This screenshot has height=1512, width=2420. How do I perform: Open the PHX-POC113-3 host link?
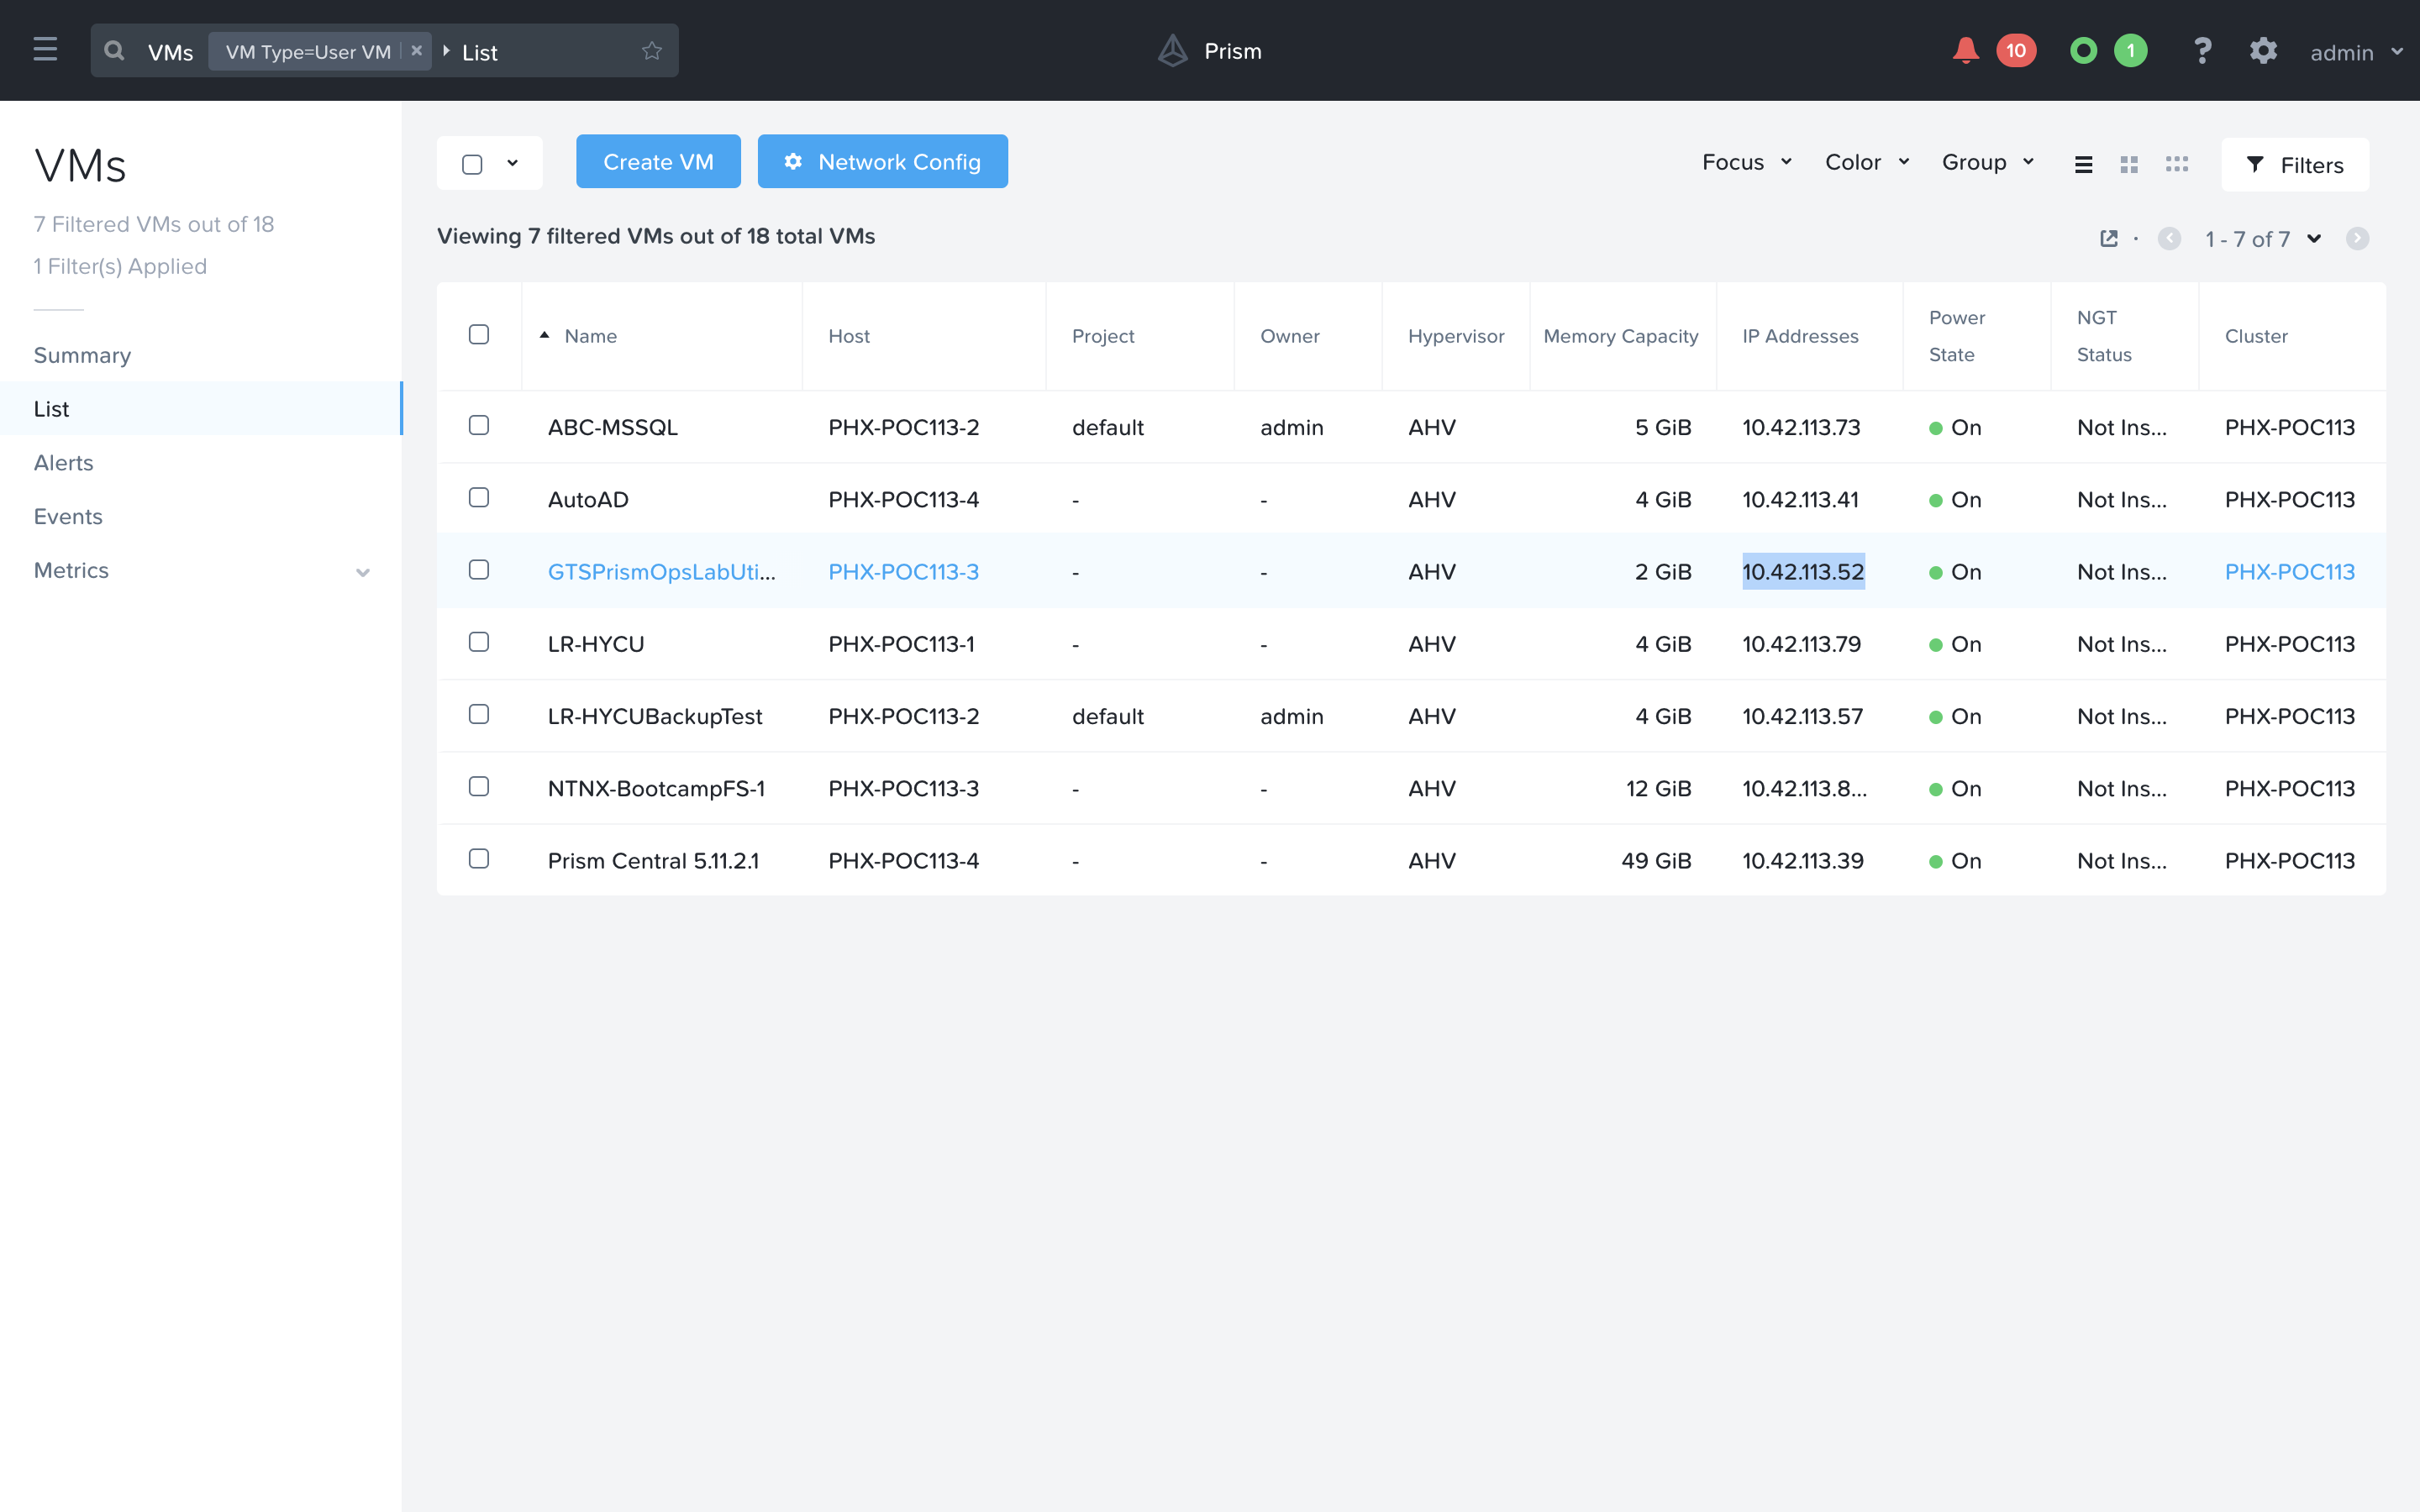(x=903, y=572)
